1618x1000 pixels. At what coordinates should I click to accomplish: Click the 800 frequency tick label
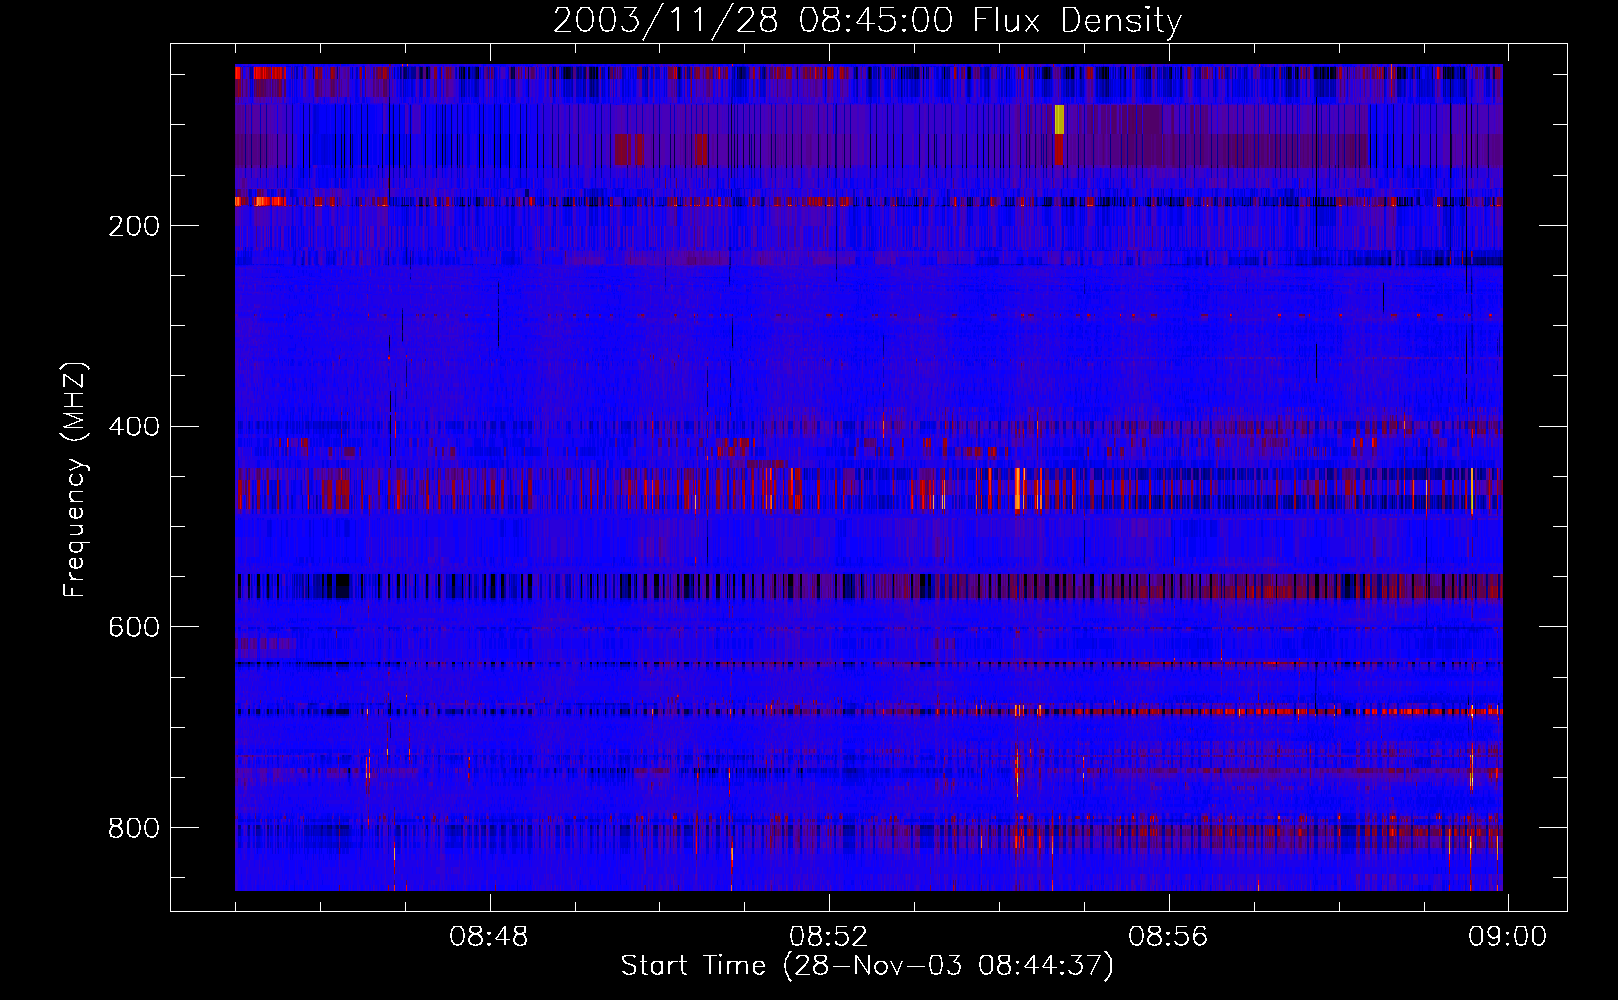click(134, 828)
